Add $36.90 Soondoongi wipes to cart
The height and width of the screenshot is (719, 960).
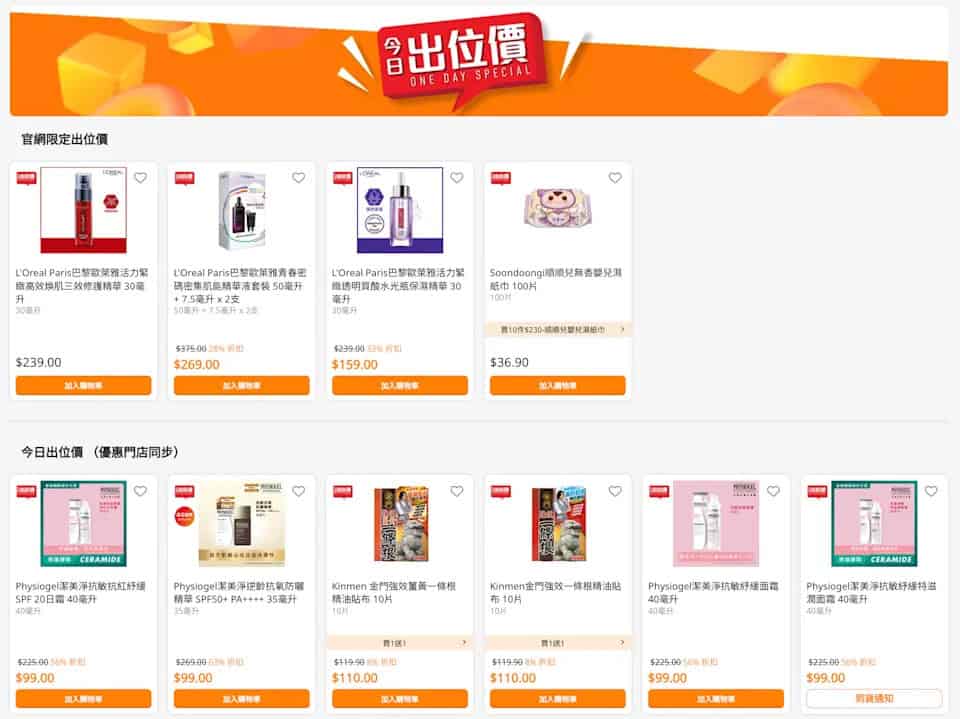click(x=558, y=385)
